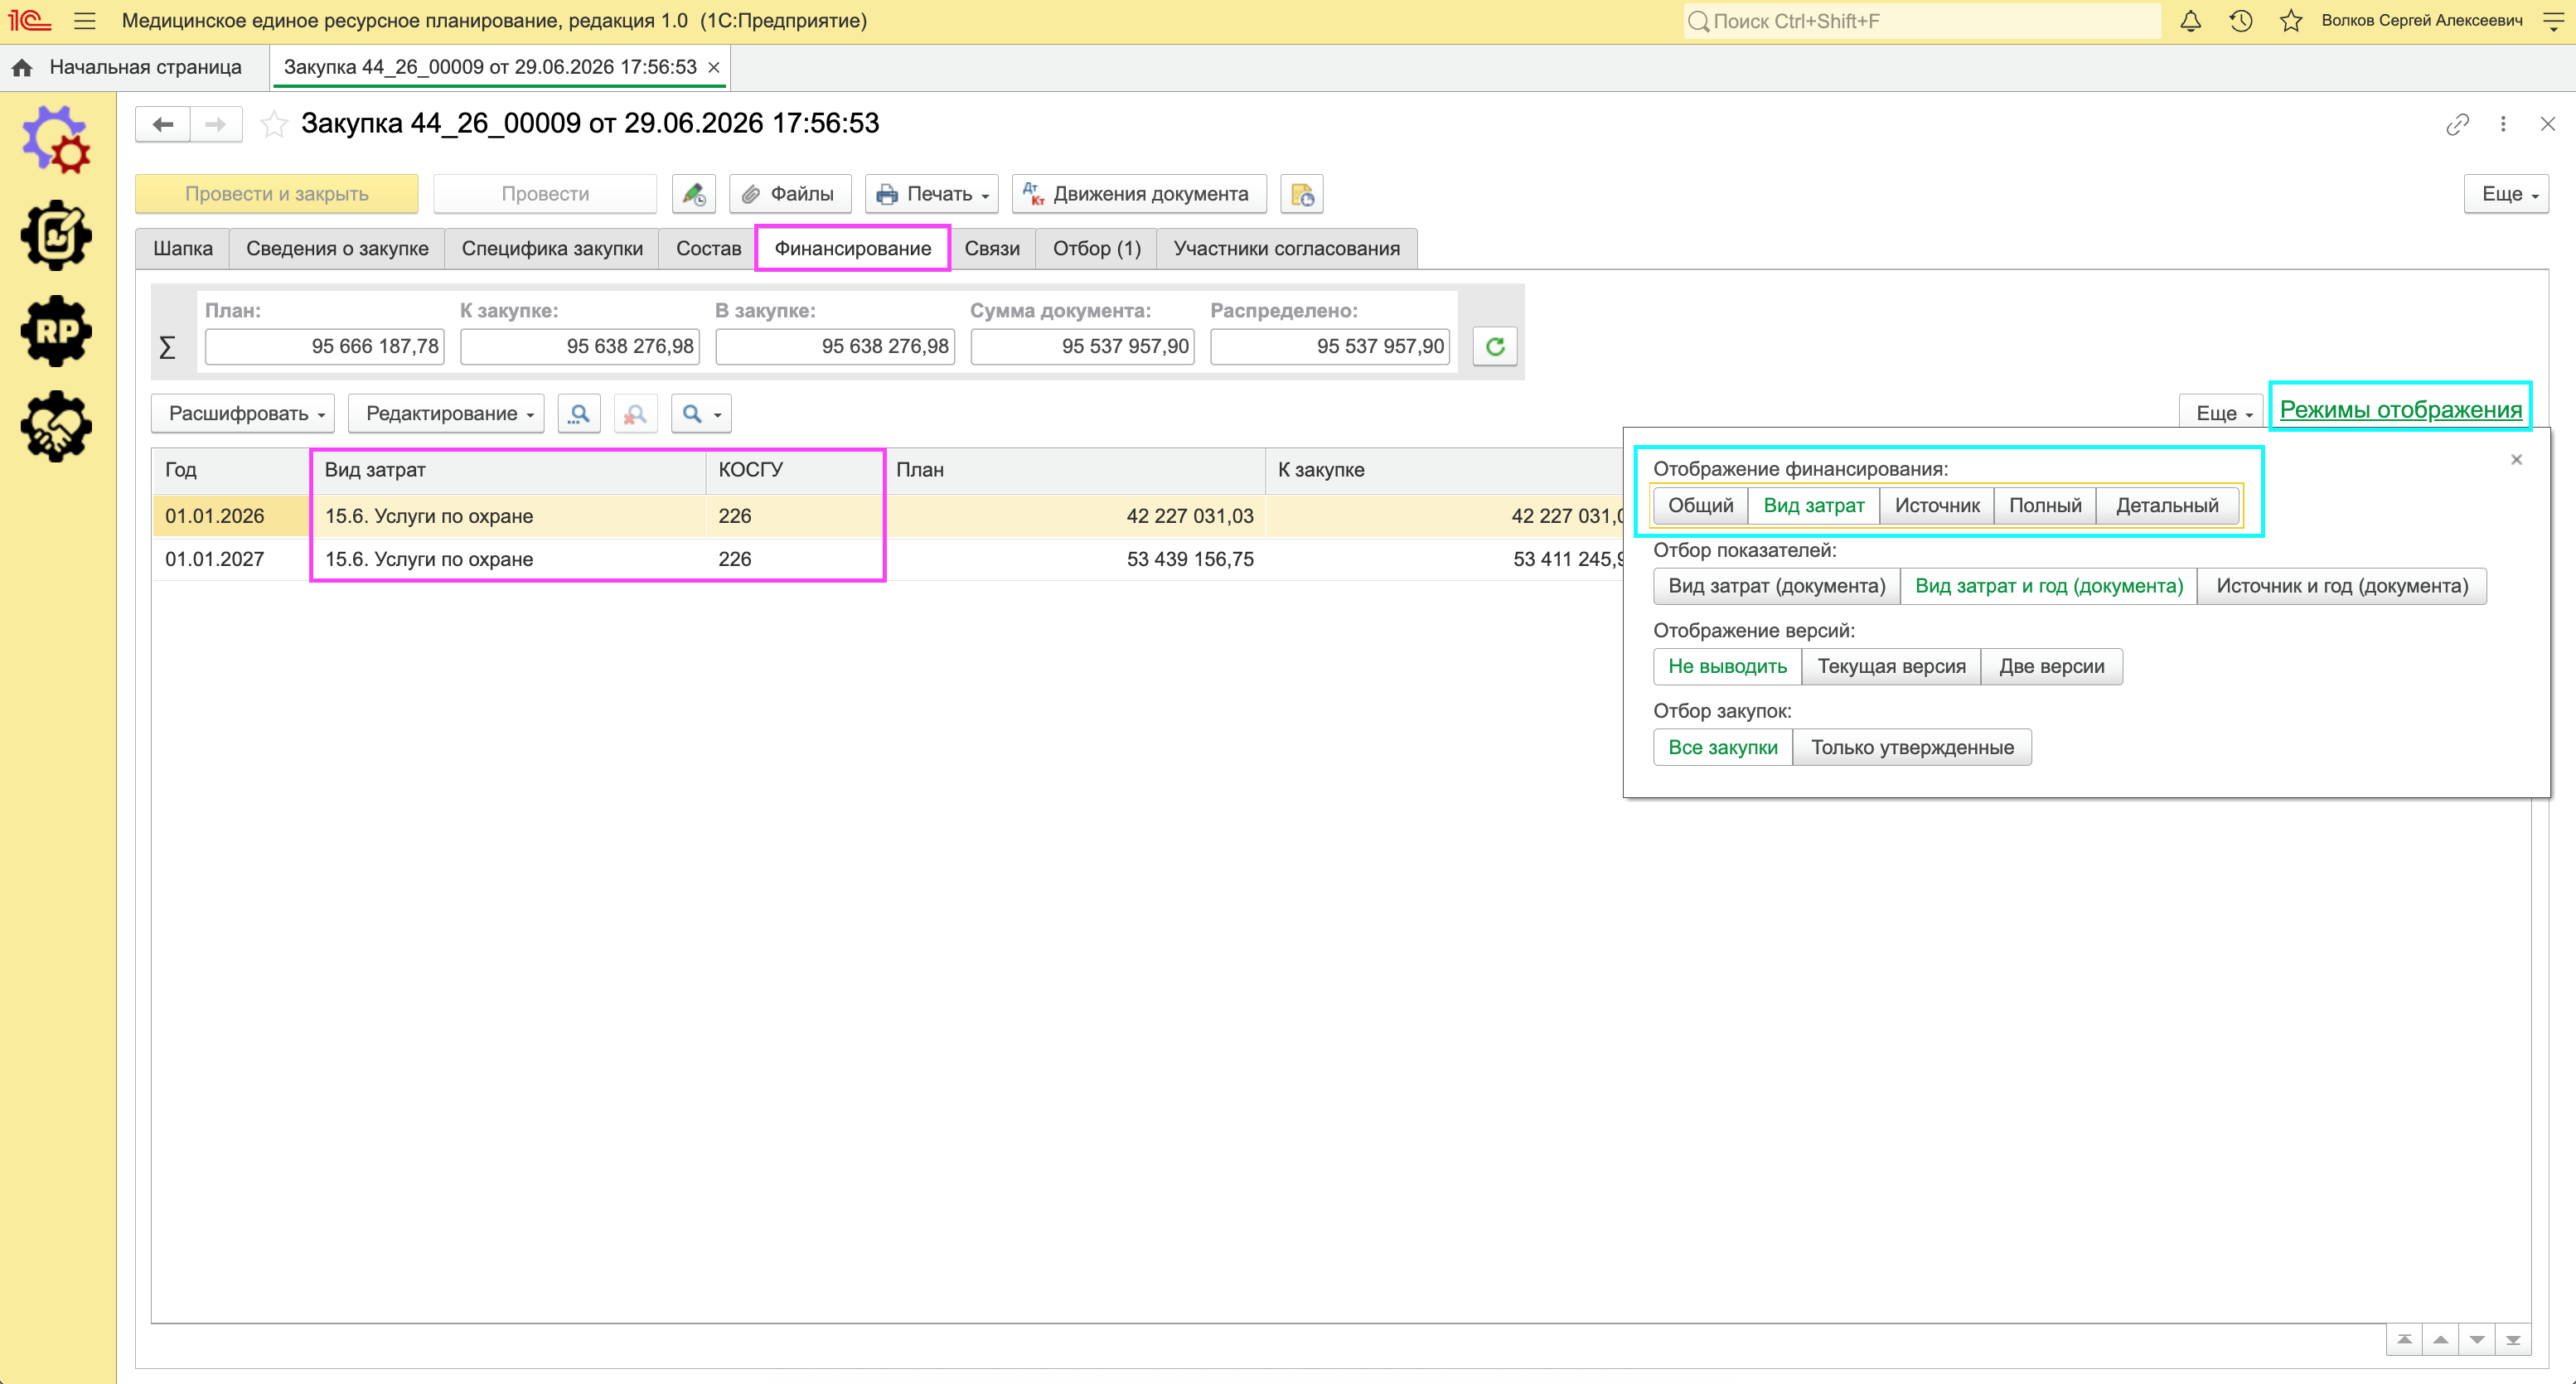
Task: Open the checklist gear sidebar section
Action: click(x=56, y=235)
